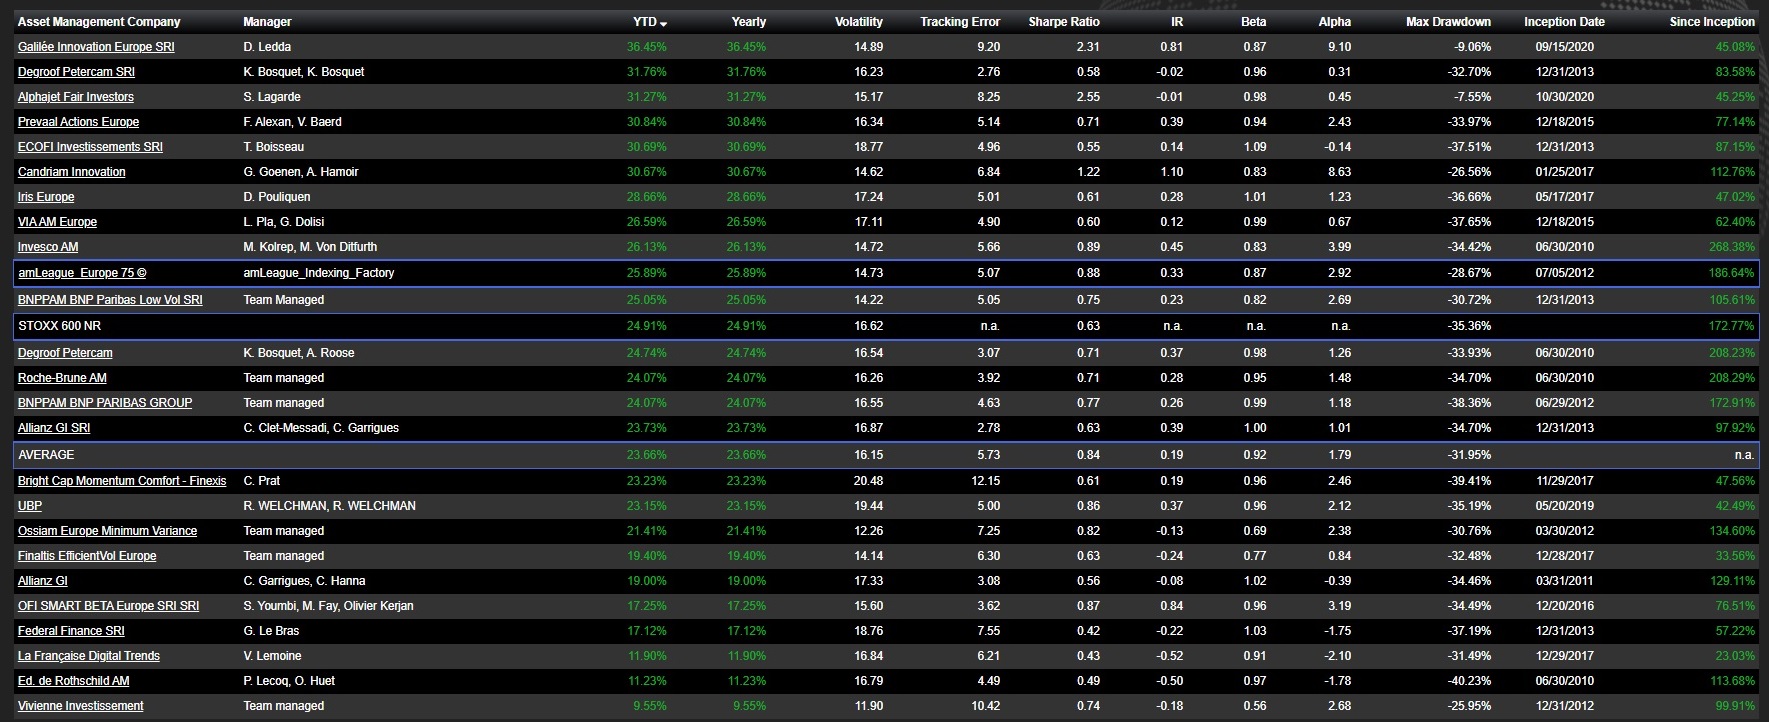The image size is (1769, 722).
Task: Click YTD value 9.55%
Action: 650,706
